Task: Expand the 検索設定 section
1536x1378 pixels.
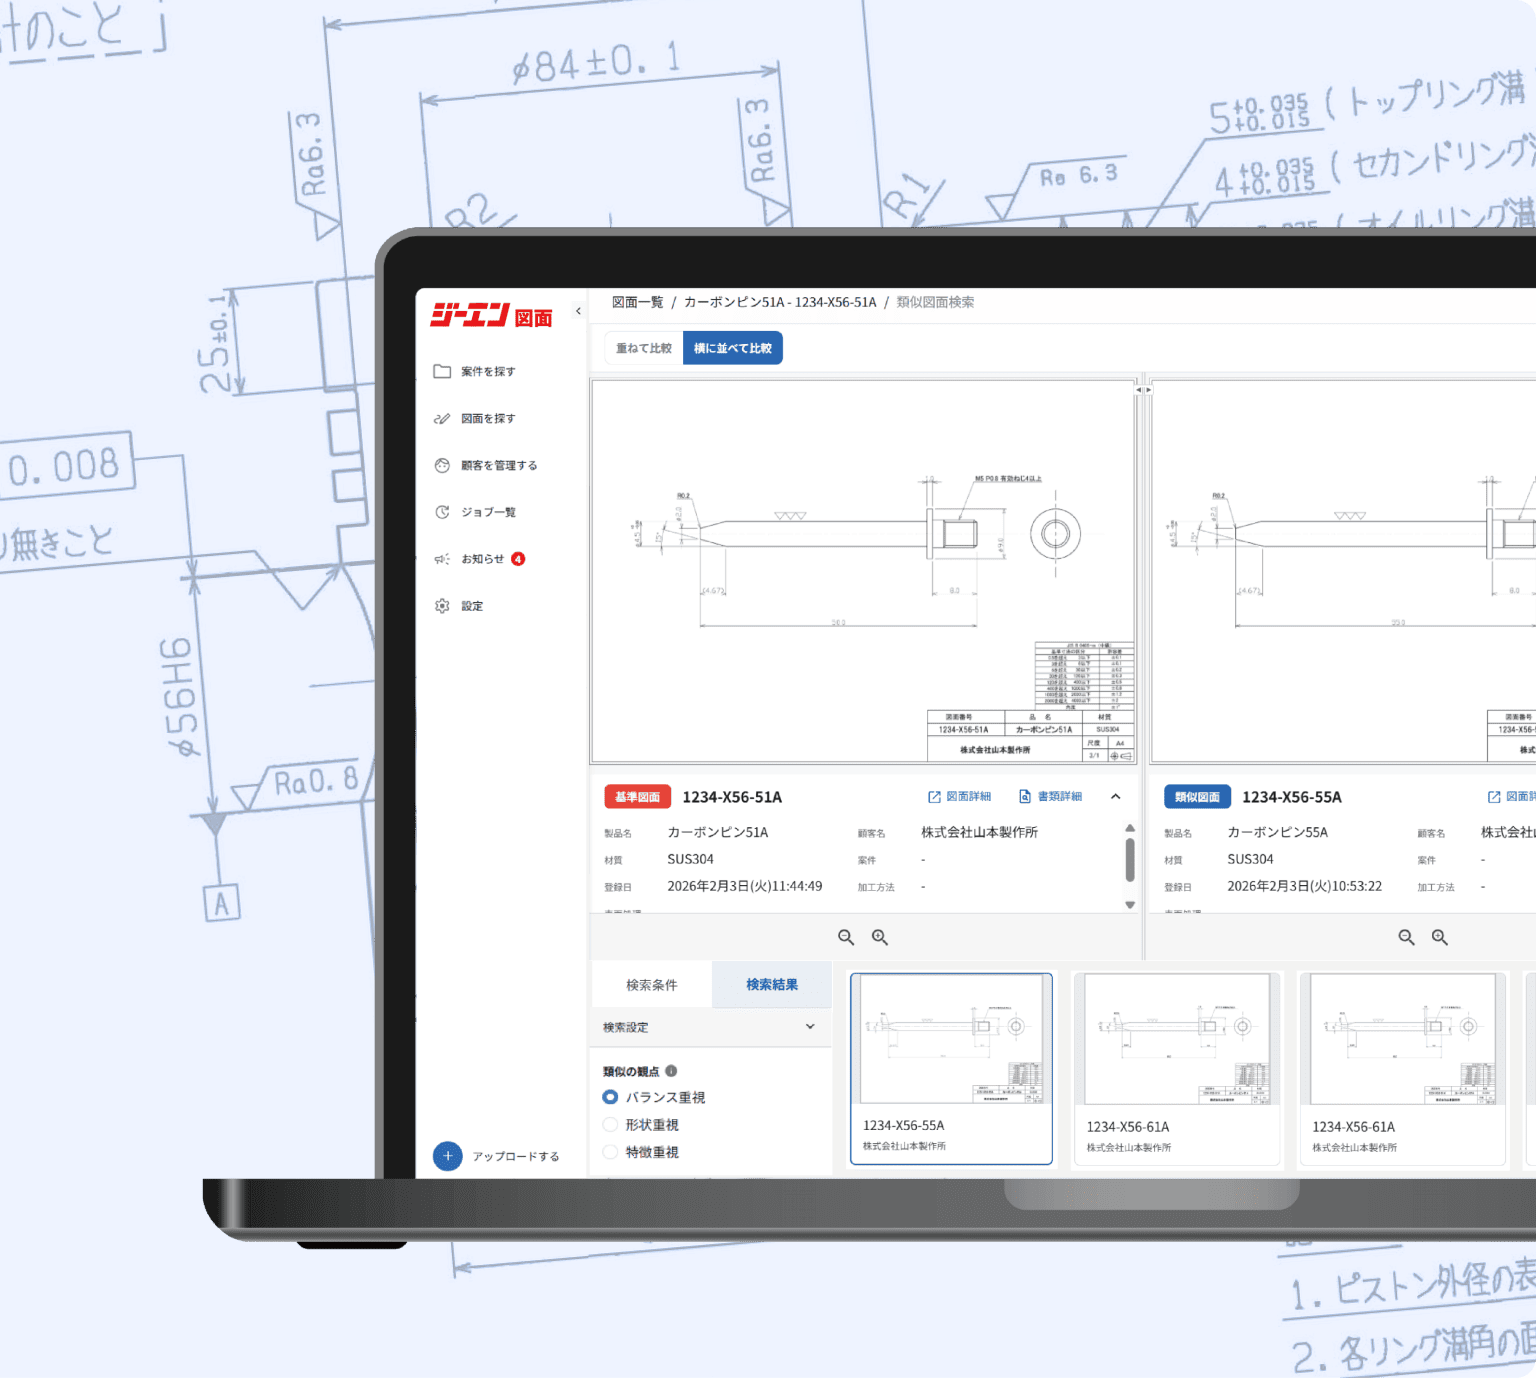Action: click(810, 1027)
